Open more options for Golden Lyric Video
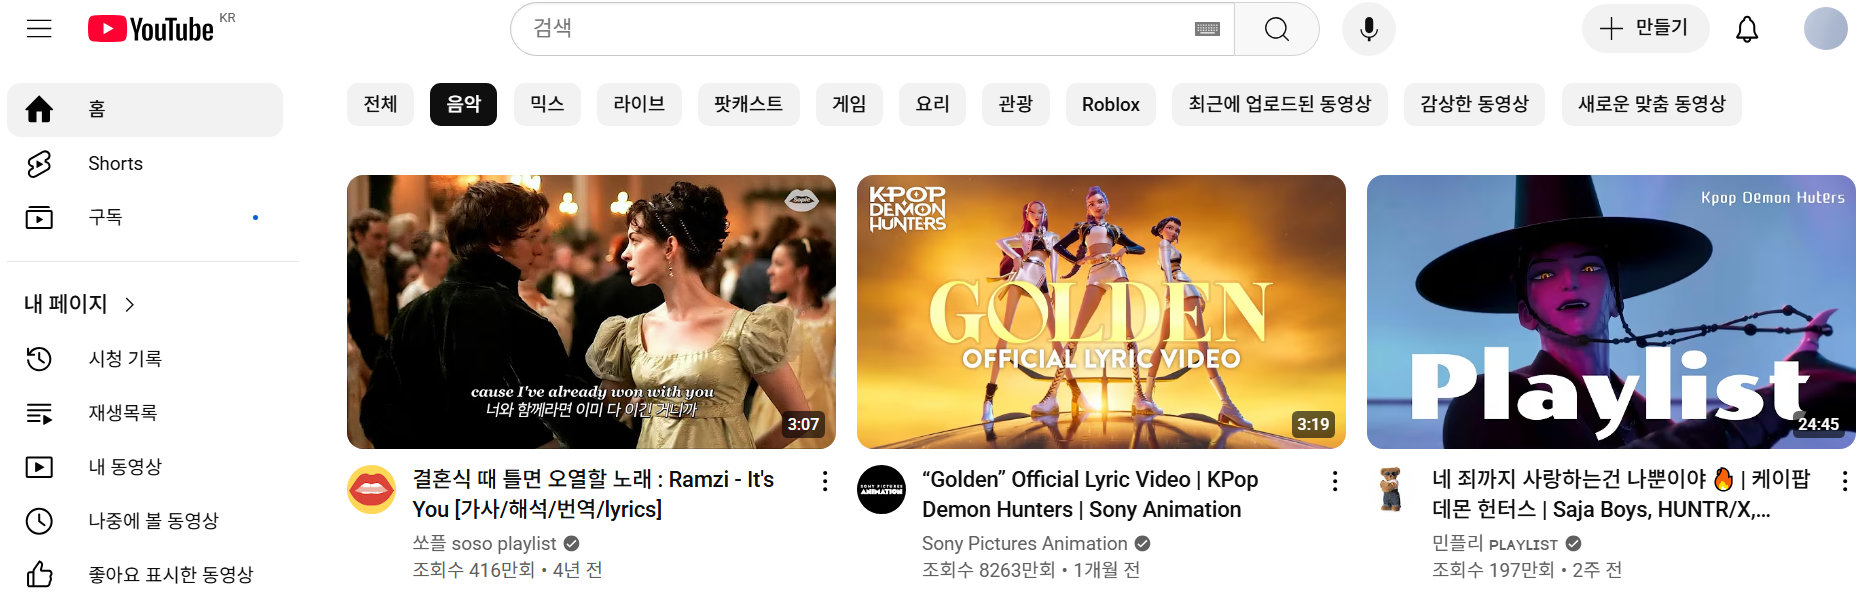1868x616 pixels. click(x=1335, y=481)
